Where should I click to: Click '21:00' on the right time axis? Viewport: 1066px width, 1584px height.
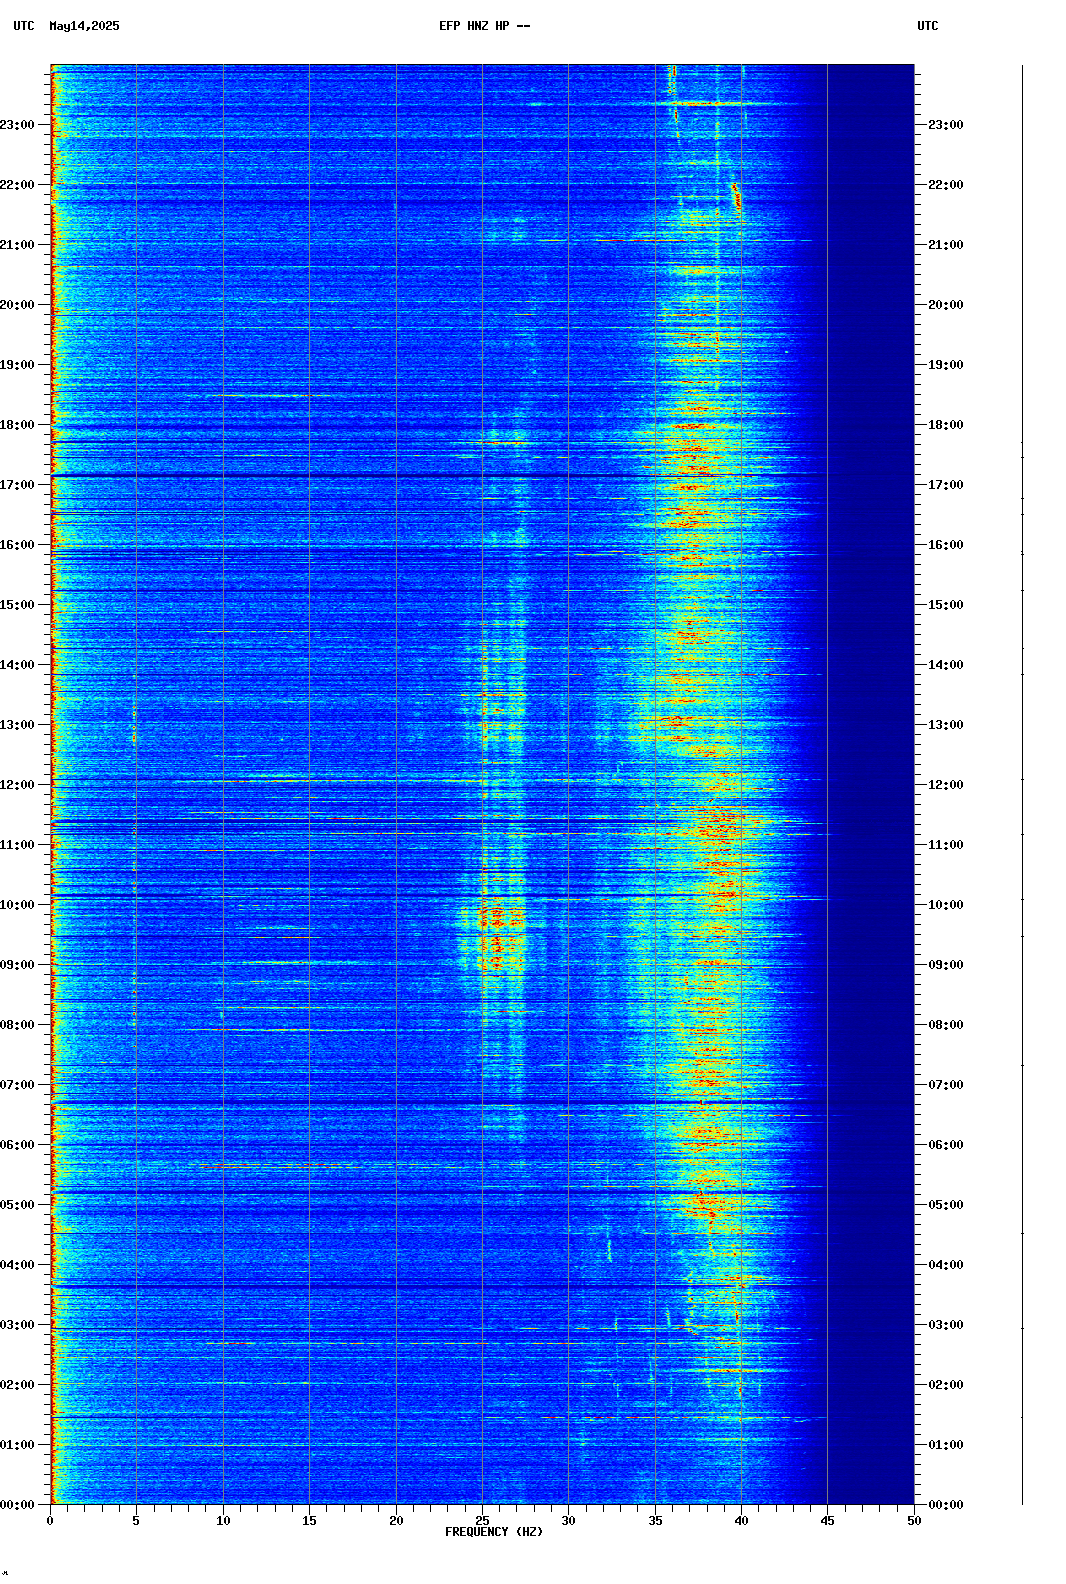tap(946, 245)
